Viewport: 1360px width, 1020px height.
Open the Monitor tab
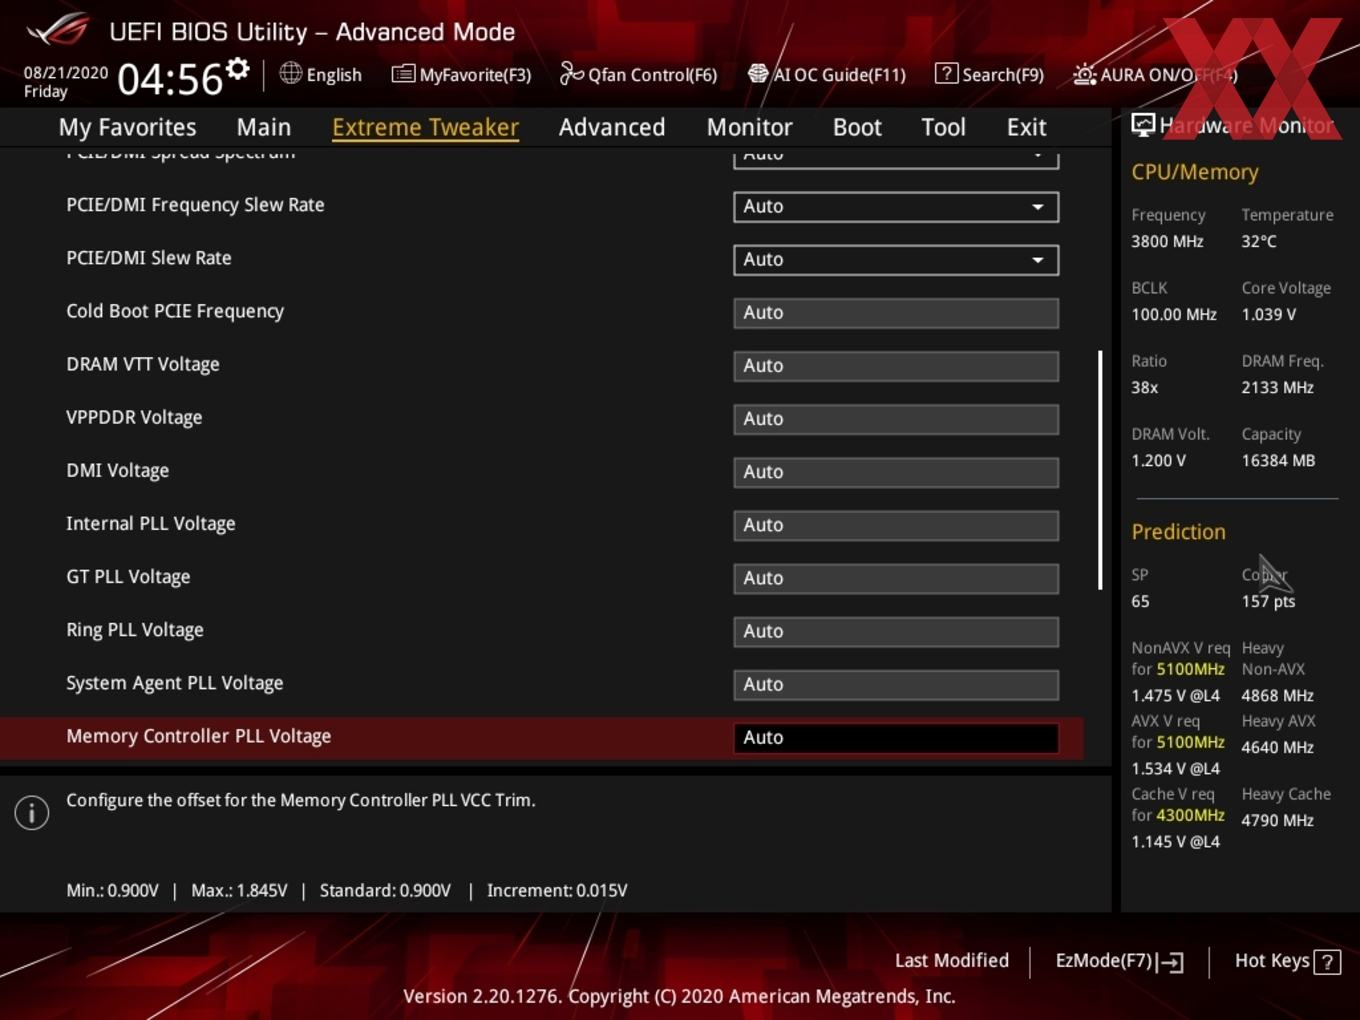[750, 127]
